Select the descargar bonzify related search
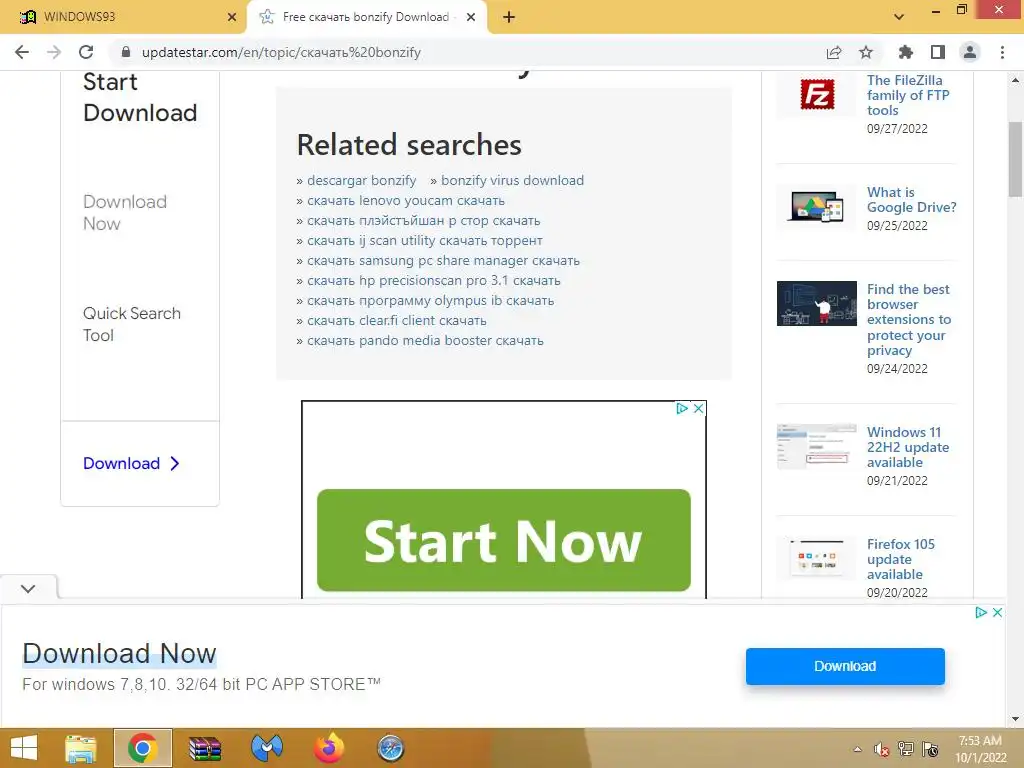1024x768 pixels. pyautogui.click(x=361, y=180)
